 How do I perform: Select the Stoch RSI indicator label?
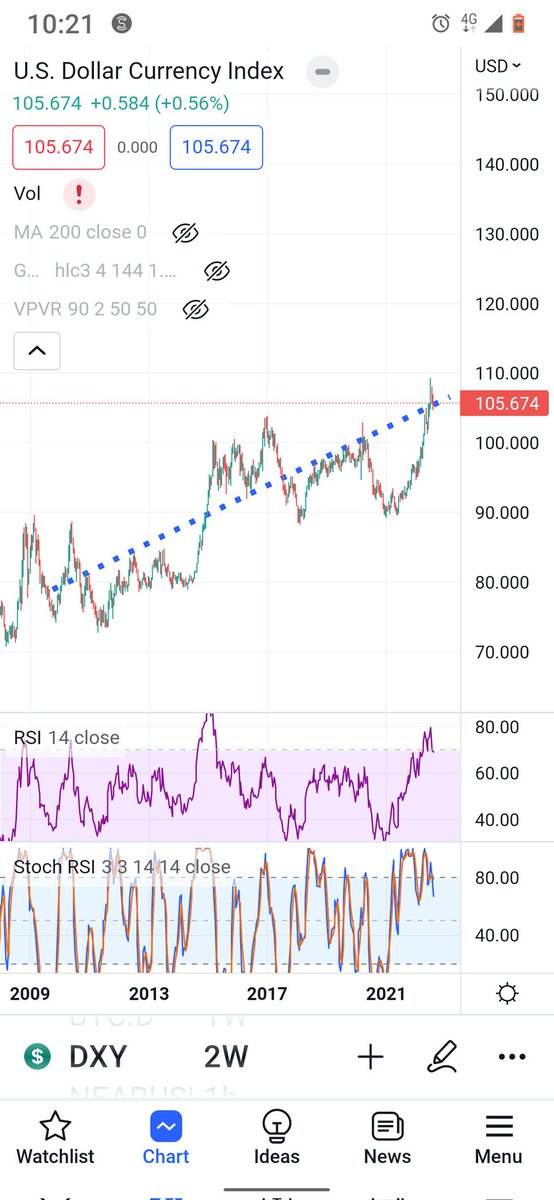click(122, 867)
